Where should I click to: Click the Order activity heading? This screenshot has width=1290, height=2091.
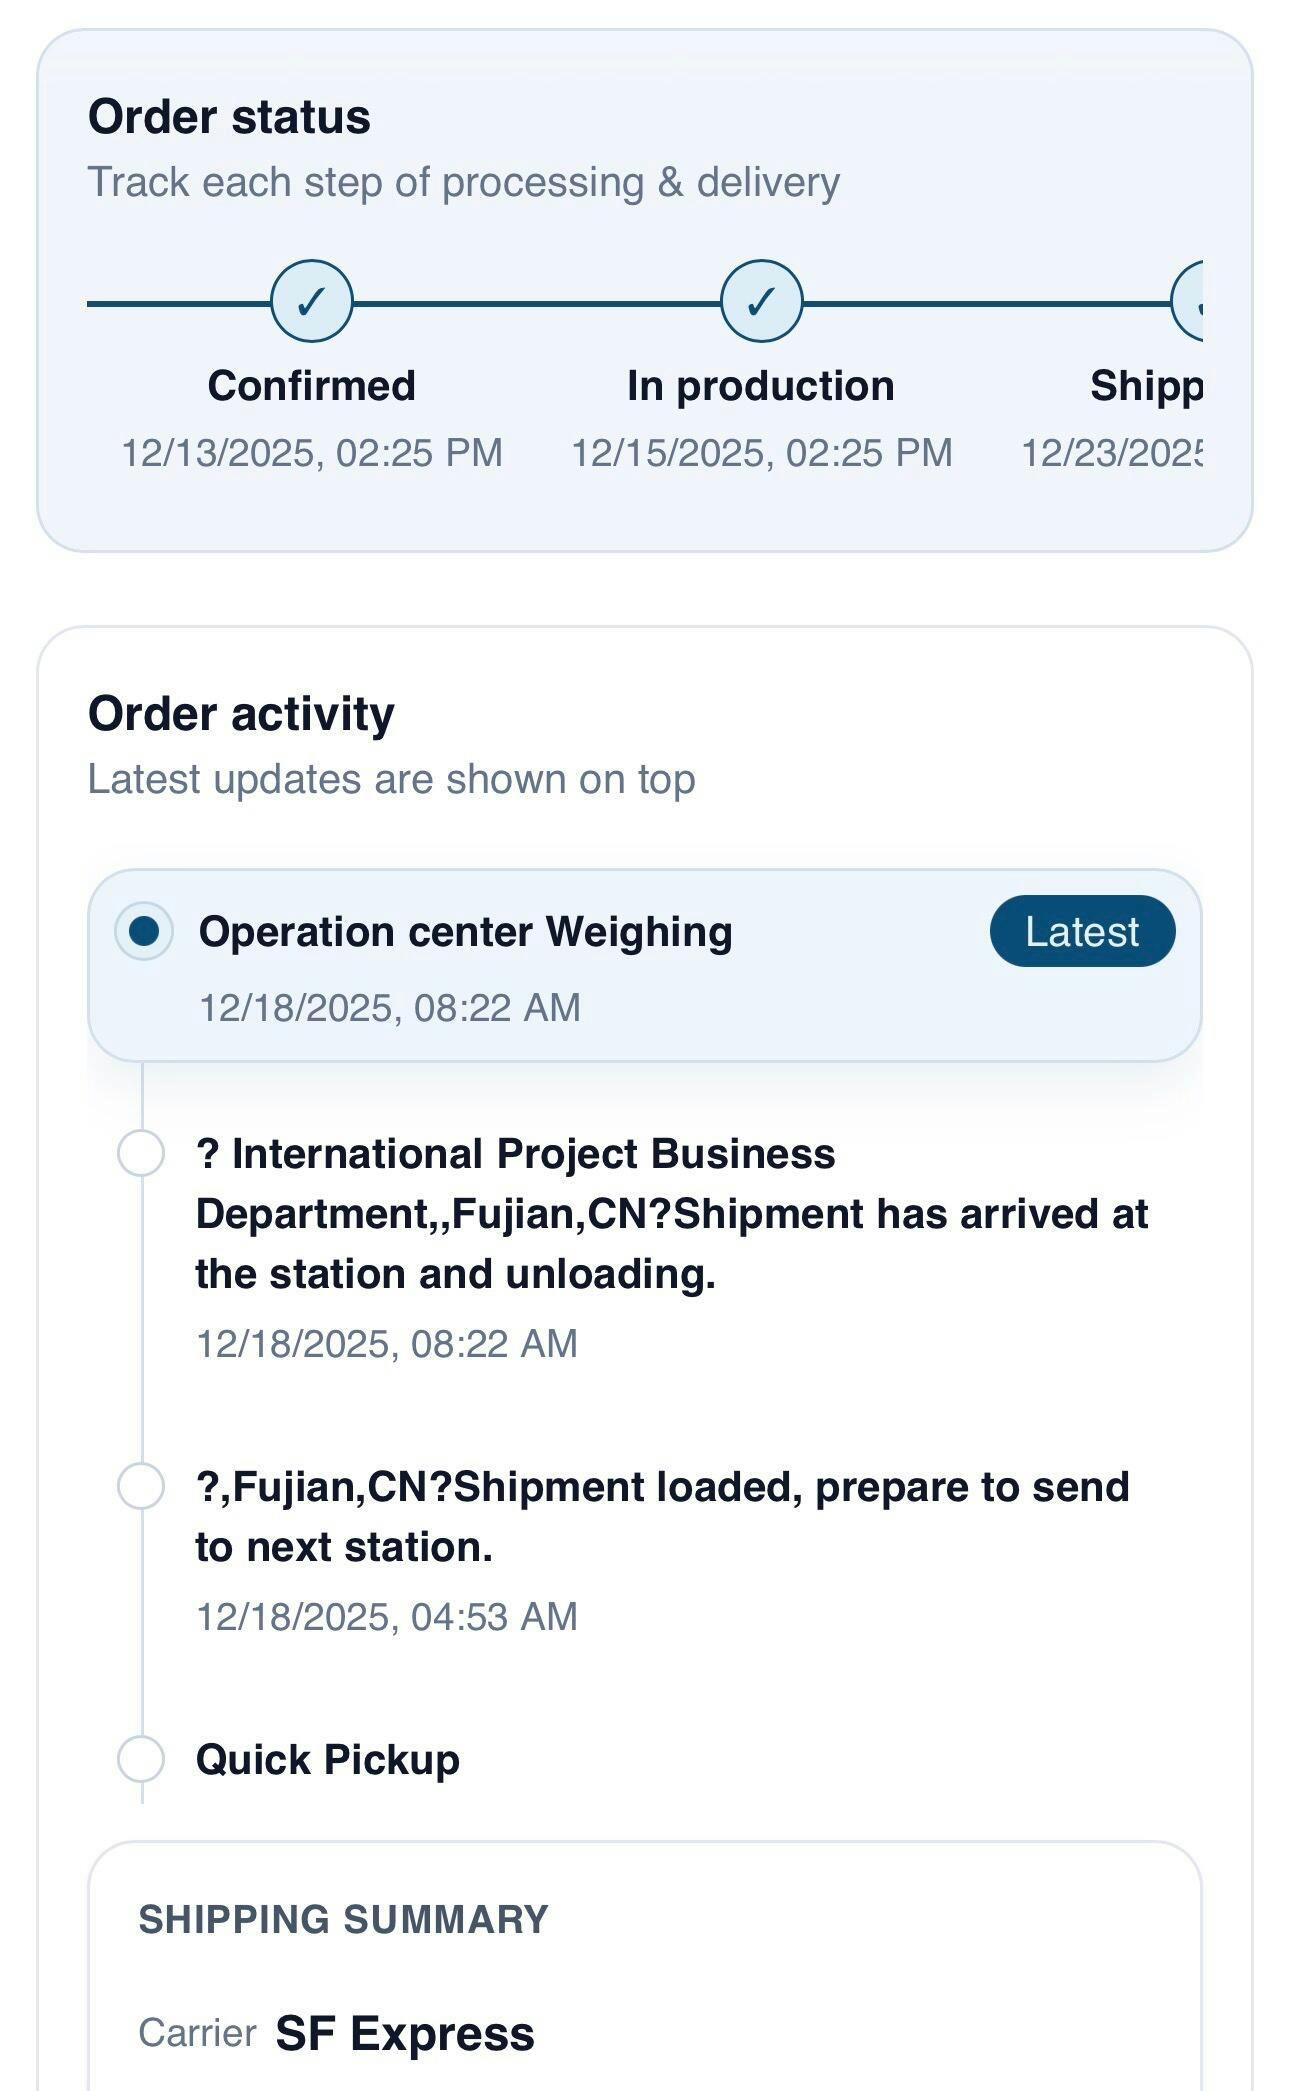pyautogui.click(x=241, y=714)
